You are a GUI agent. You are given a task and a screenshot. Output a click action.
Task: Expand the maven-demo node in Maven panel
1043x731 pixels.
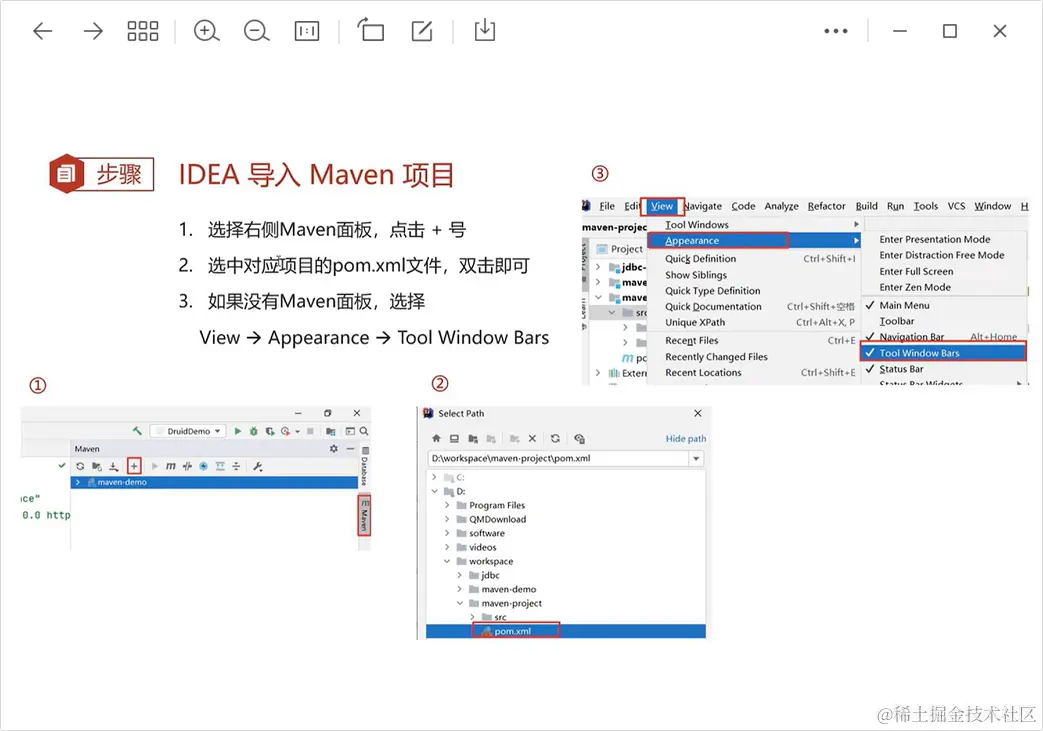[78, 482]
